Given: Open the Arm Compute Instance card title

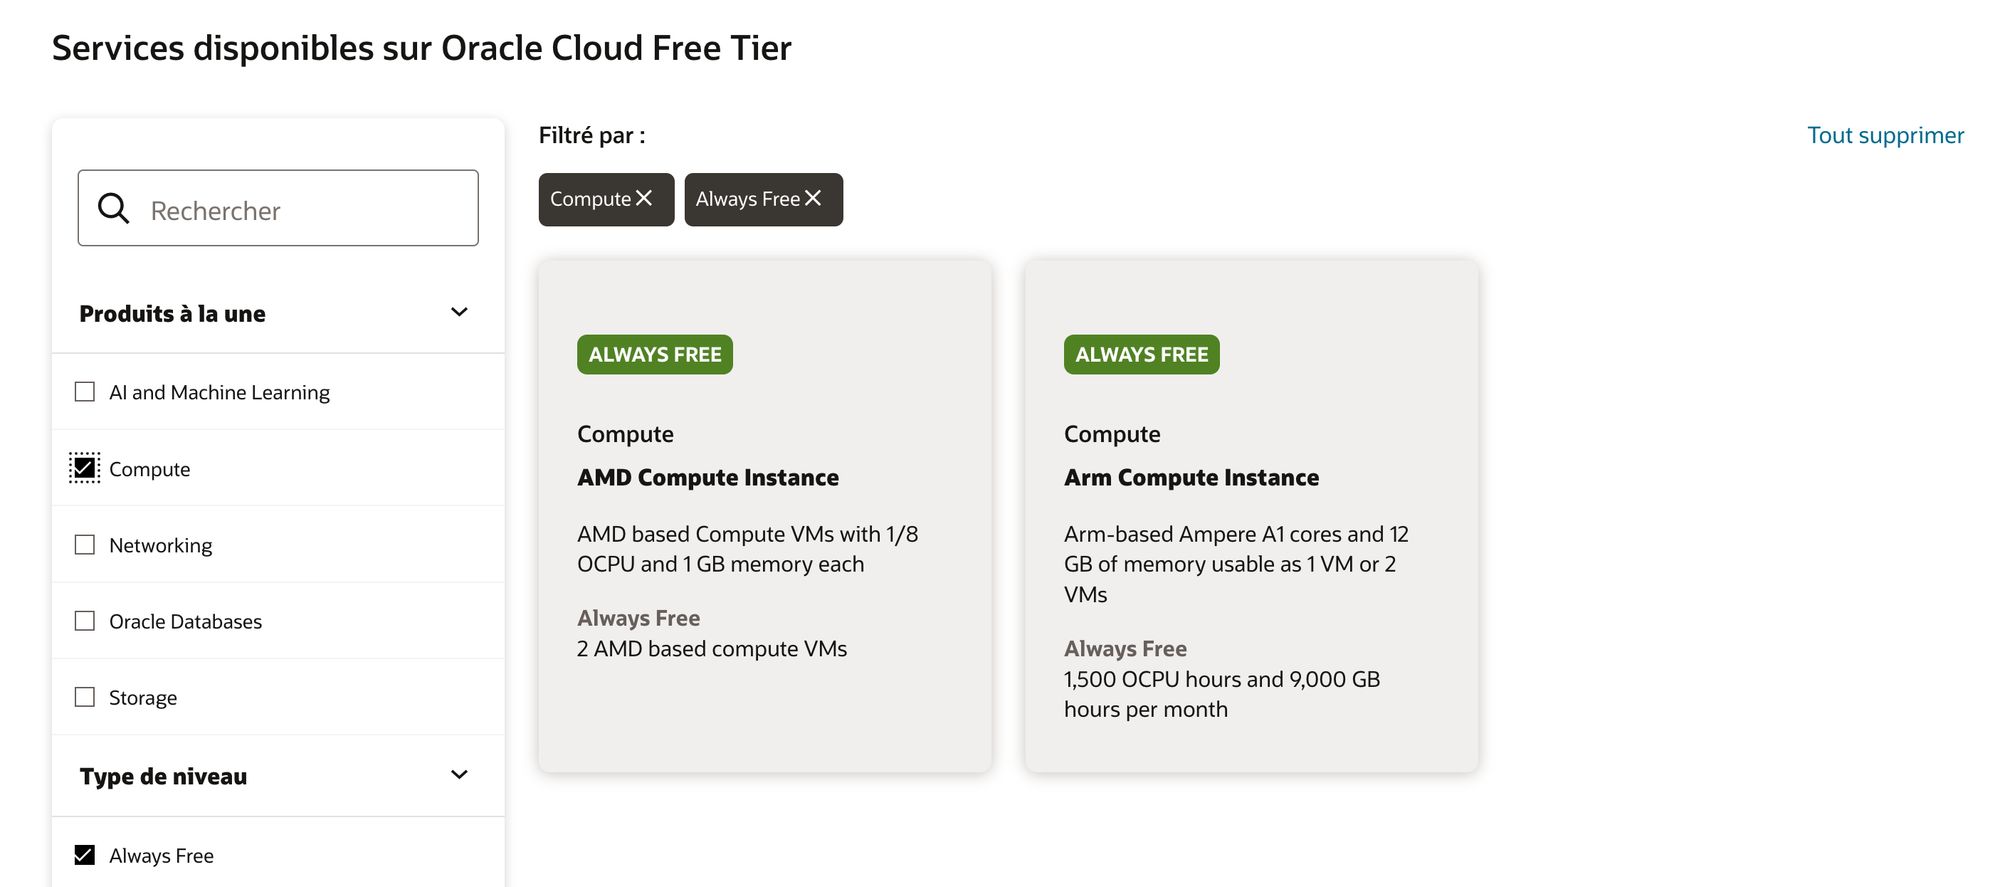Looking at the screenshot, I should point(1191,478).
